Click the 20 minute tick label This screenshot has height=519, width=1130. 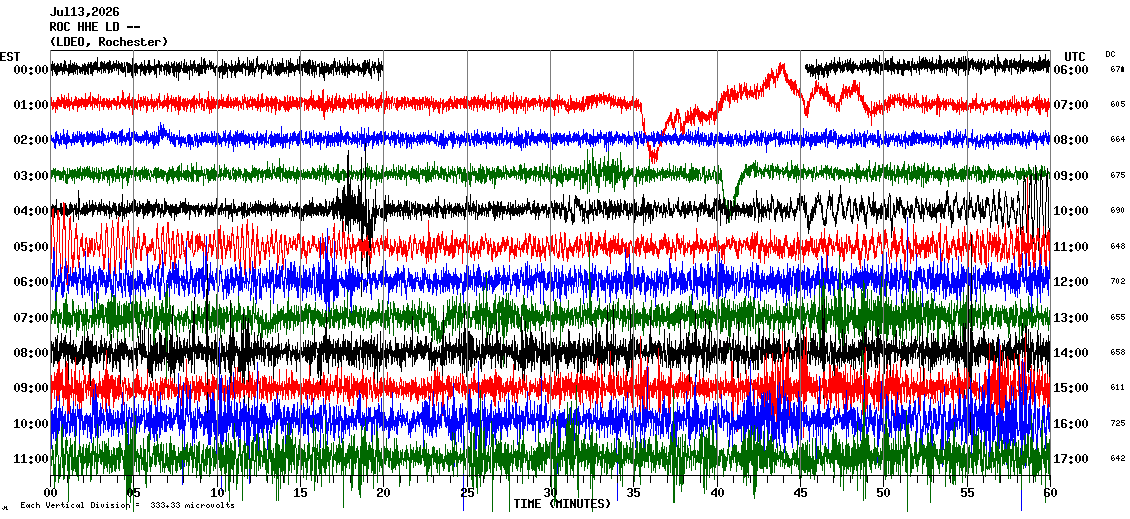tap(383, 493)
